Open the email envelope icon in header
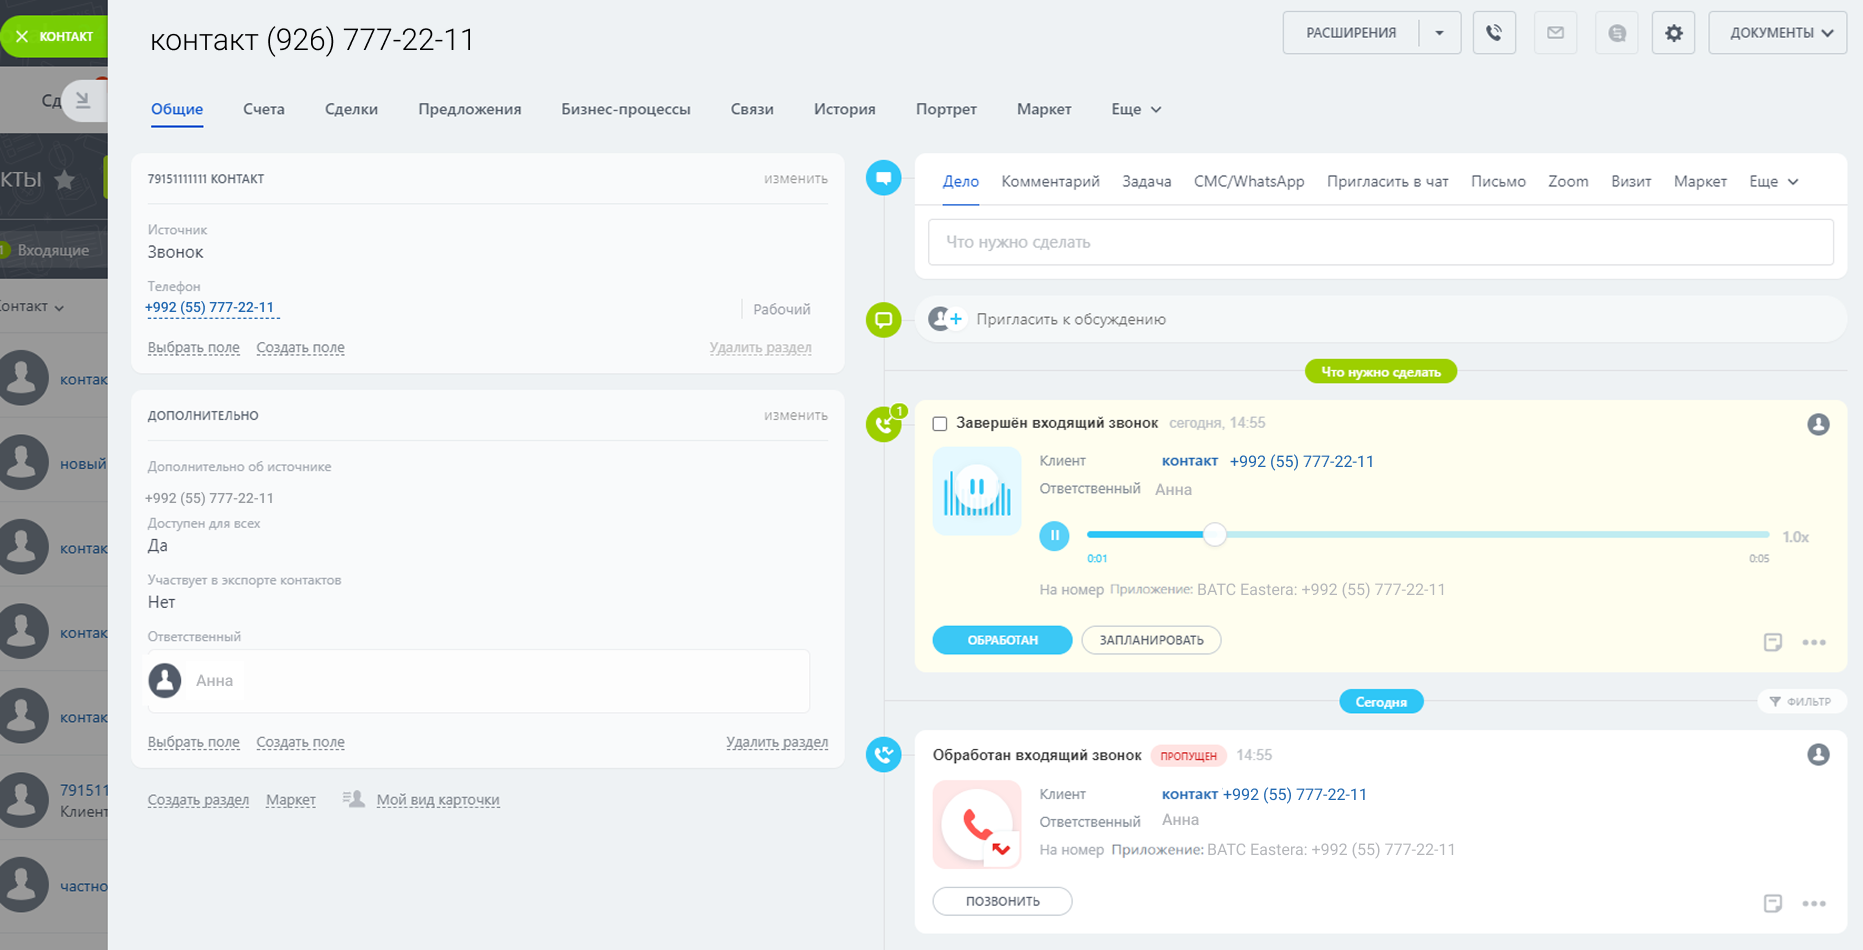 point(1555,33)
